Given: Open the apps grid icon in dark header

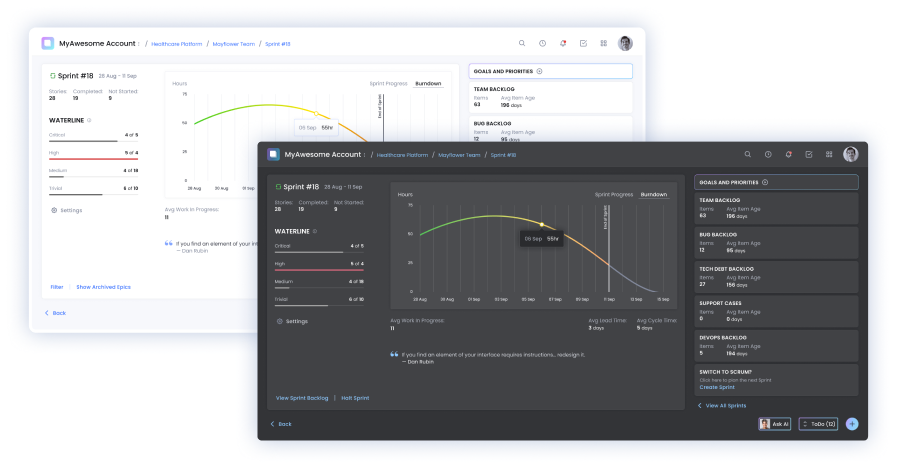Looking at the screenshot, I should pyautogui.click(x=829, y=154).
